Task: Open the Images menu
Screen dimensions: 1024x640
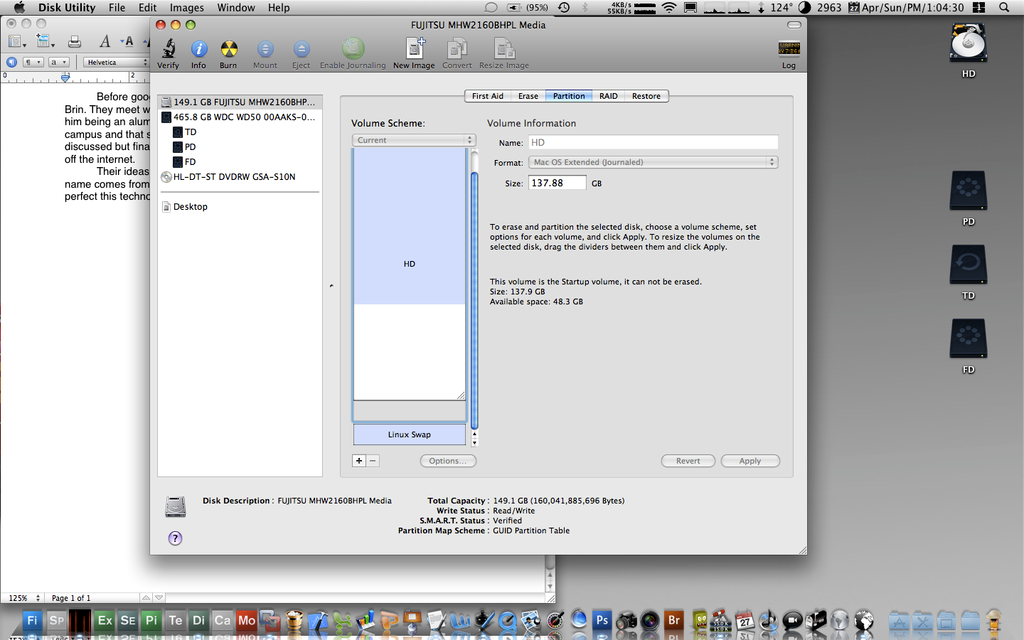Action: click(x=186, y=7)
